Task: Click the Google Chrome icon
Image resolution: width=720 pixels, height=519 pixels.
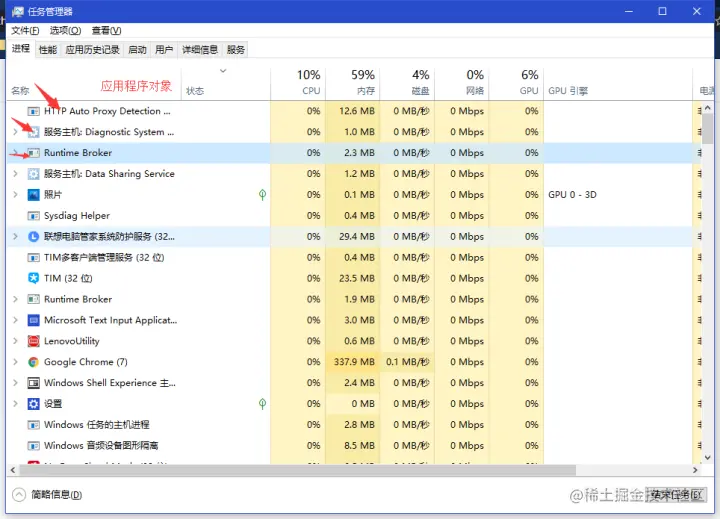Action: (x=34, y=362)
